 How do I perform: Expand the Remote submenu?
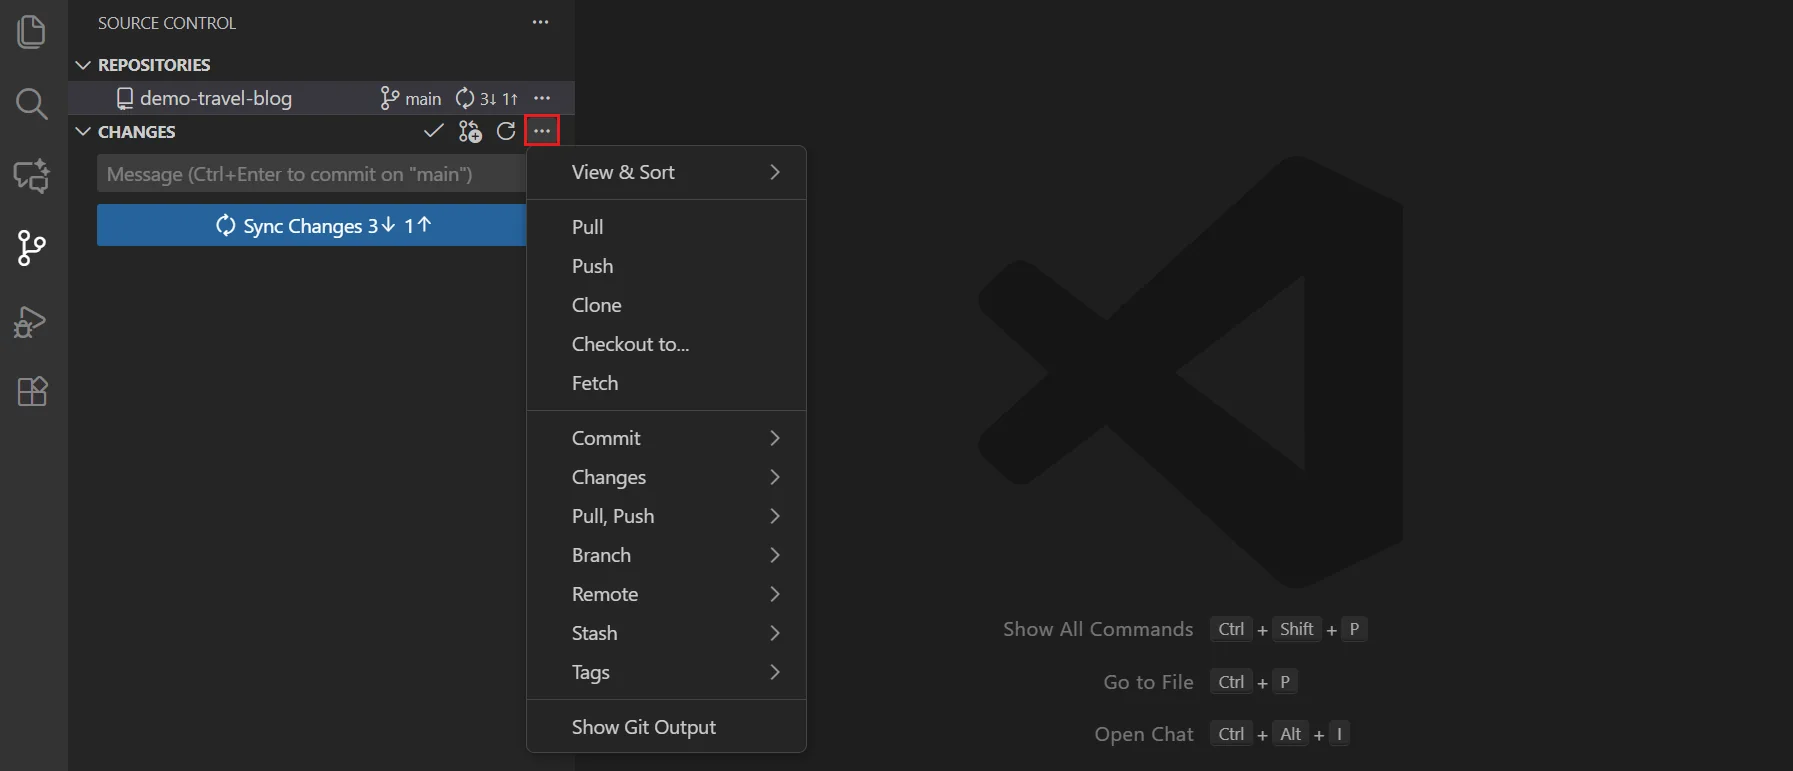[x=666, y=594]
